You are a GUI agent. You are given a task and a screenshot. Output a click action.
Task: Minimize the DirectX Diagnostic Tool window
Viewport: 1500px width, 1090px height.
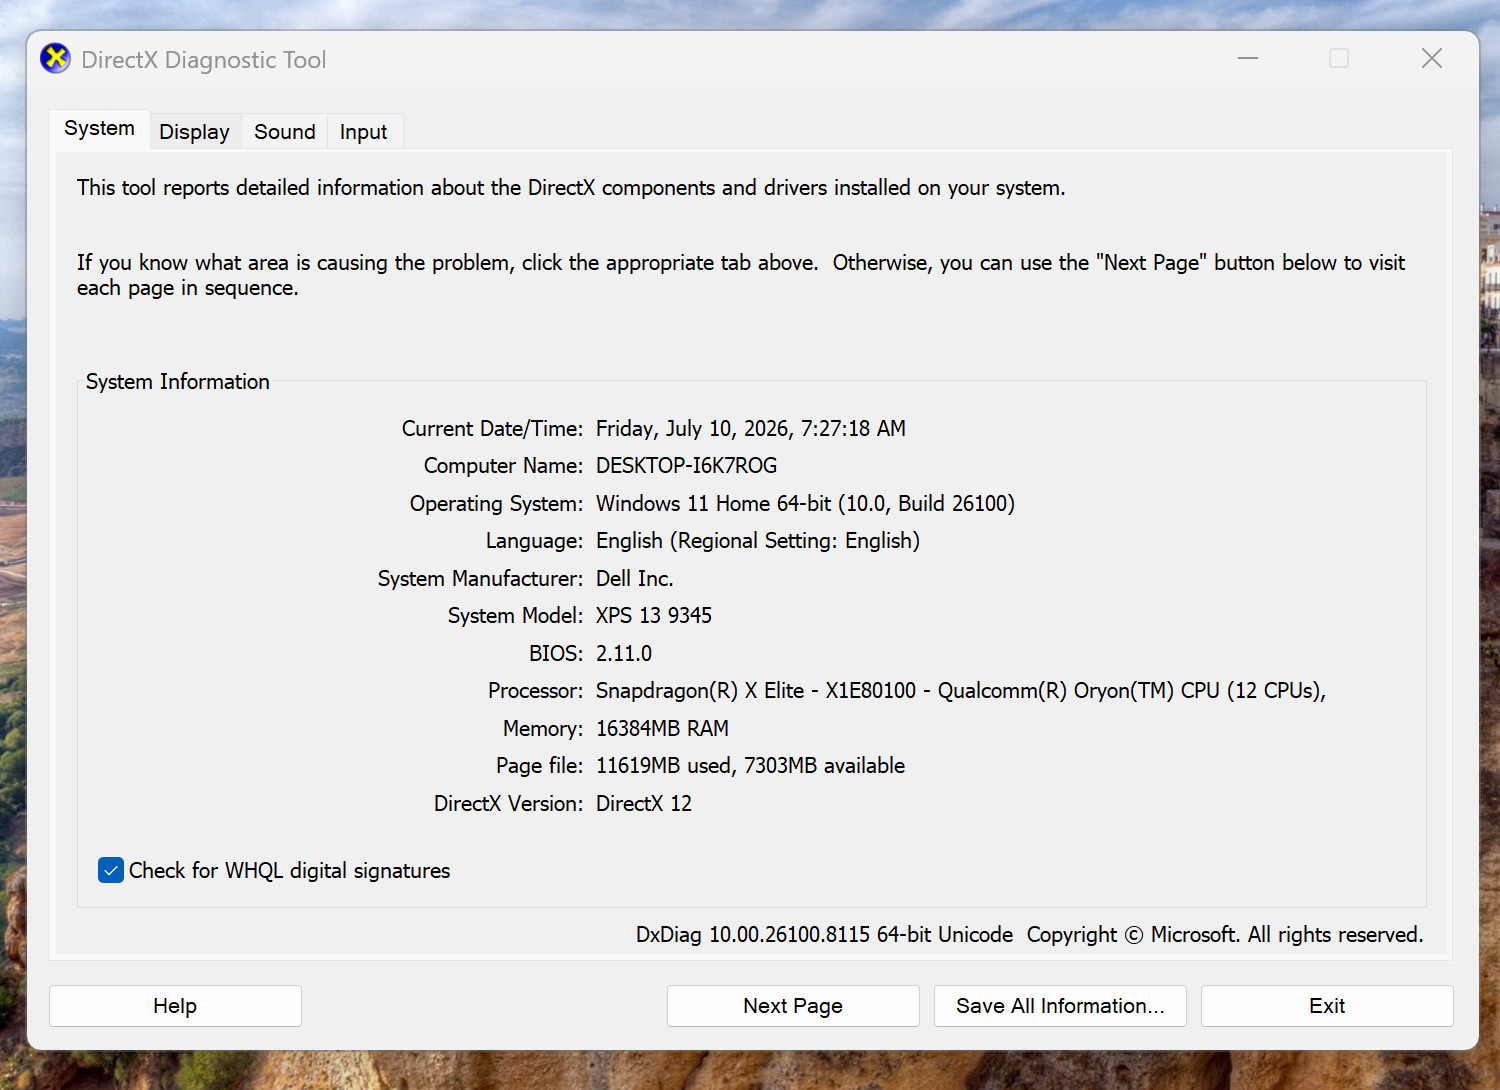(1248, 59)
